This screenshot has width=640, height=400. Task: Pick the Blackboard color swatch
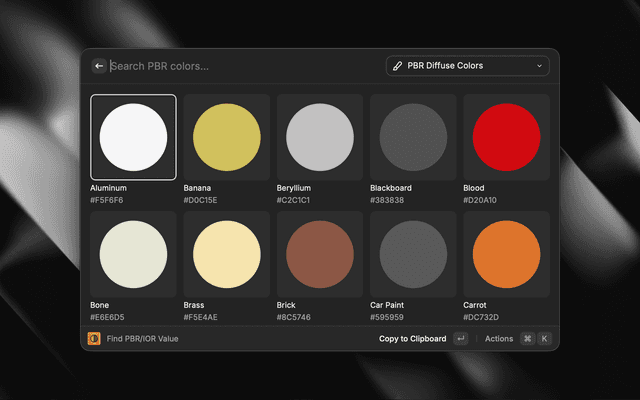coord(413,137)
